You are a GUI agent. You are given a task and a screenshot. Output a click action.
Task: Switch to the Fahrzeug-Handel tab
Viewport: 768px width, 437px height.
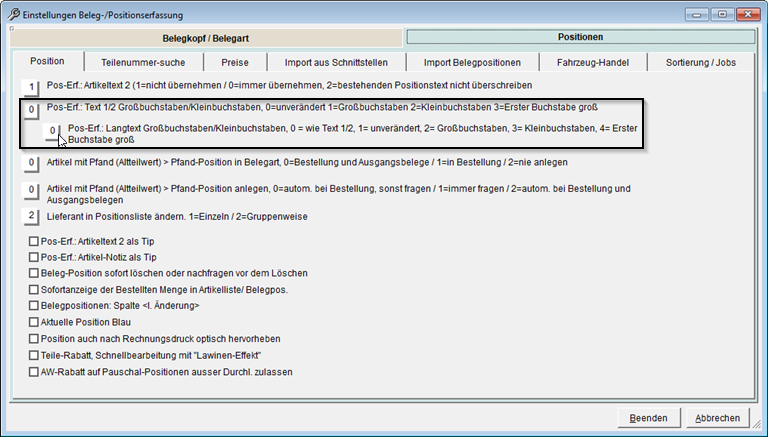pyautogui.click(x=593, y=63)
